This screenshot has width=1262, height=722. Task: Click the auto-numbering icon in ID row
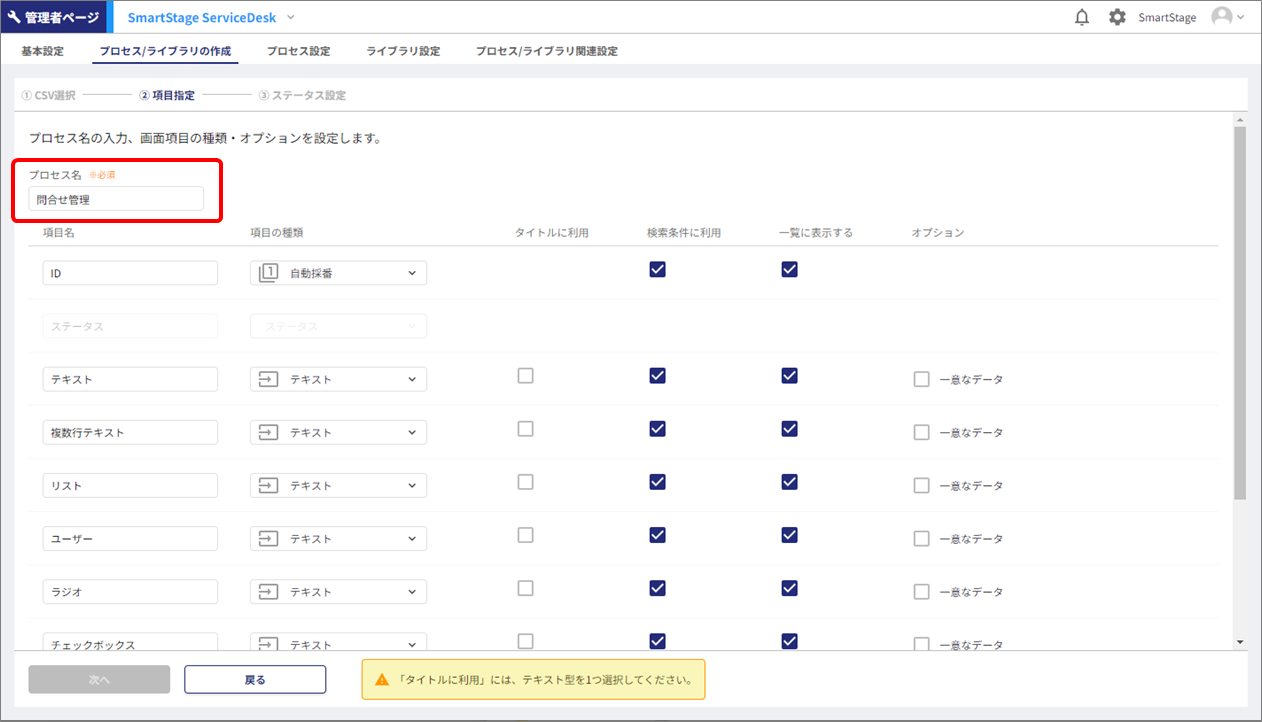tap(268, 273)
